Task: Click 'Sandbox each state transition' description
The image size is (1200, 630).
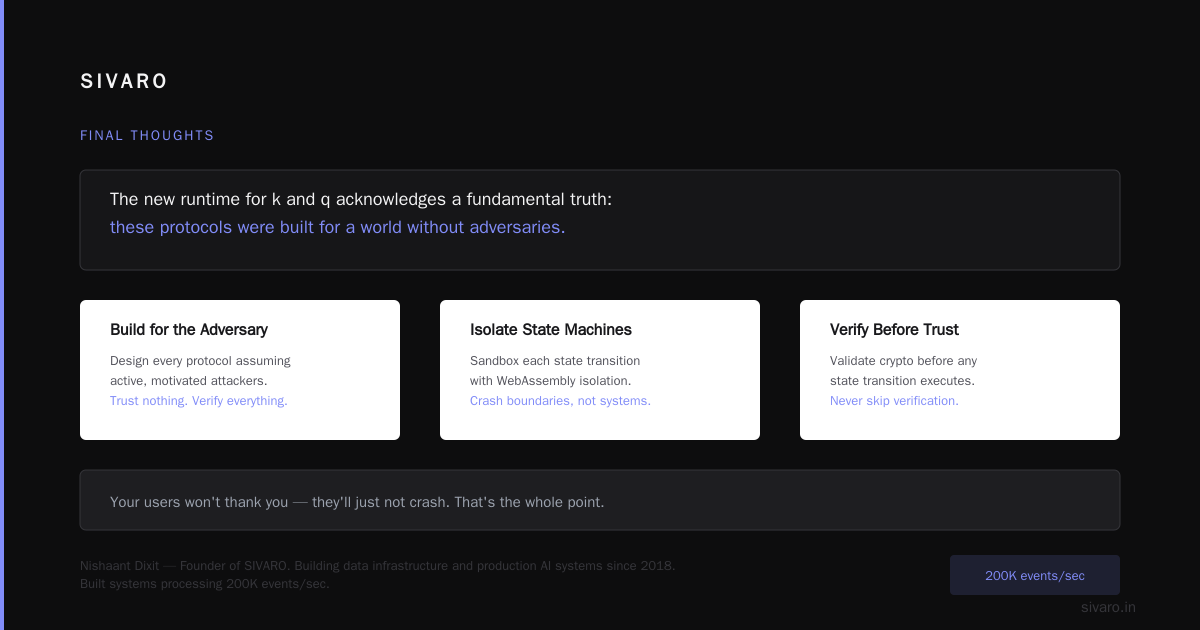Action: (555, 360)
